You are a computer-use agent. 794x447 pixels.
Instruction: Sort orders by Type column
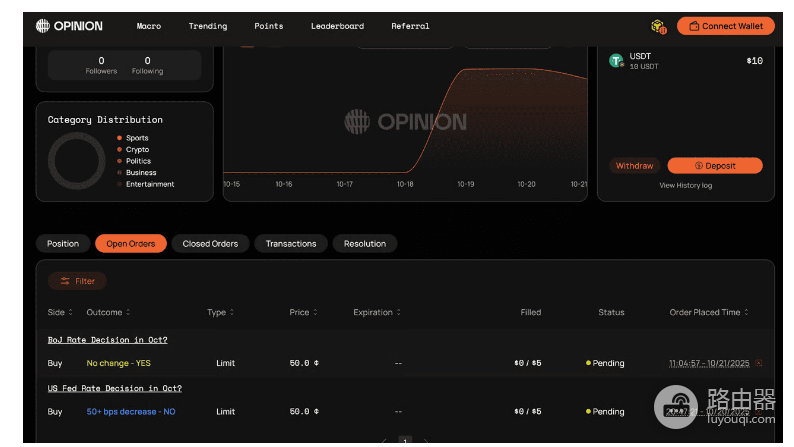tap(220, 312)
